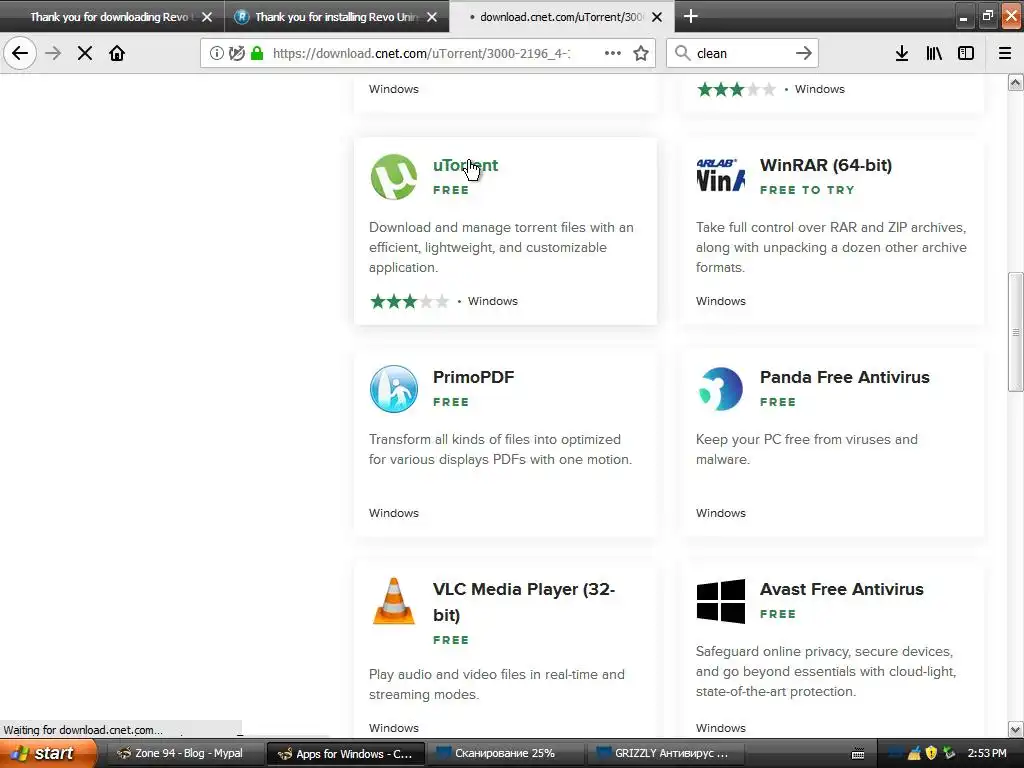Open the uTorrent title link
1024x768 pixels.
click(x=465, y=165)
